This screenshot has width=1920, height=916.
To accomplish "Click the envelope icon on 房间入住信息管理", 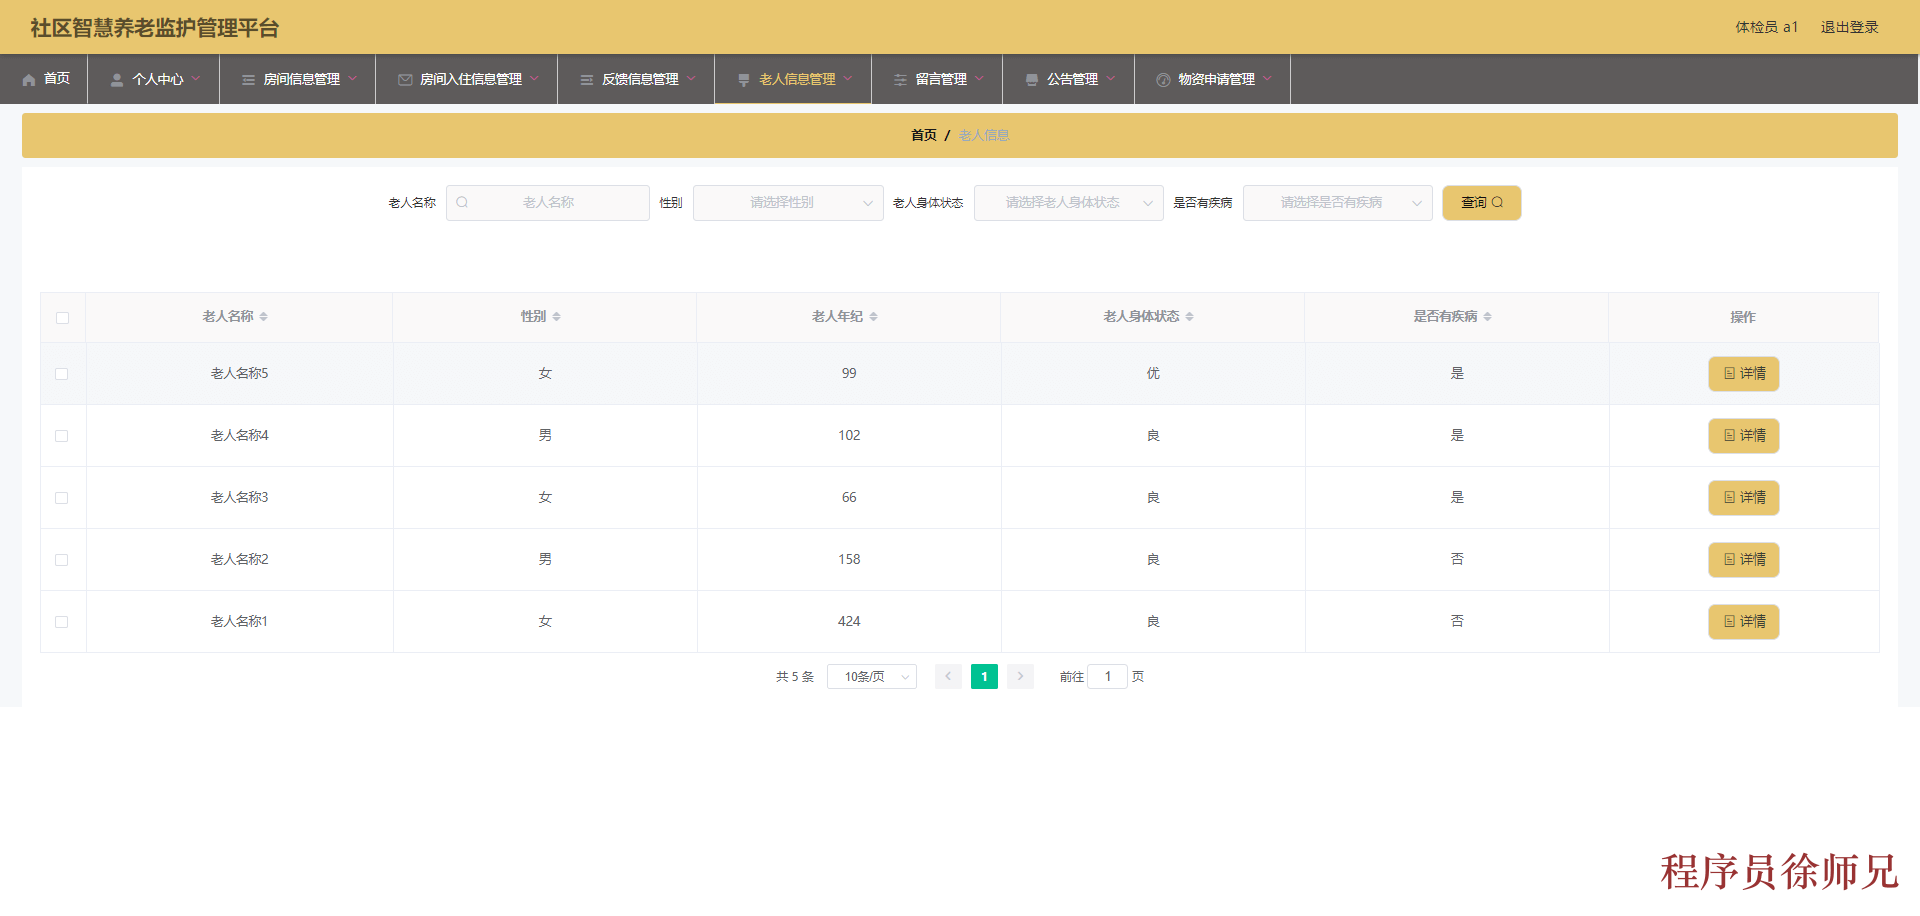I will pos(404,79).
